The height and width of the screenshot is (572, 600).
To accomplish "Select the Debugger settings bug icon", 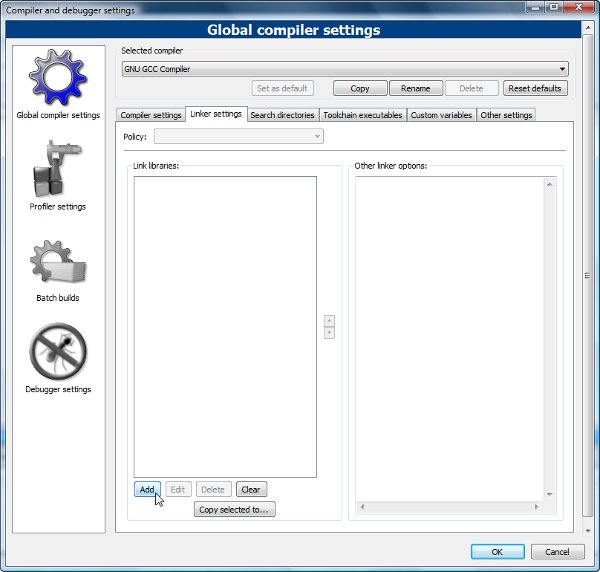I will pyautogui.click(x=57, y=352).
